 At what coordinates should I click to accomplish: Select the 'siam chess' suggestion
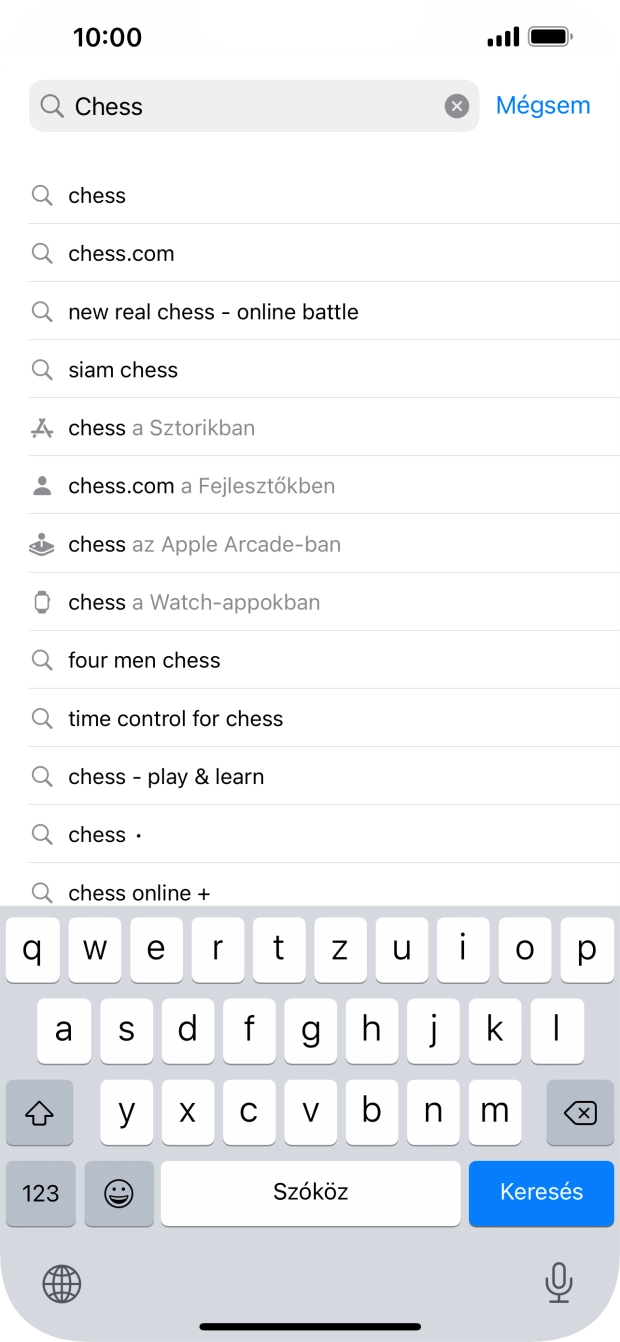pos(123,369)
